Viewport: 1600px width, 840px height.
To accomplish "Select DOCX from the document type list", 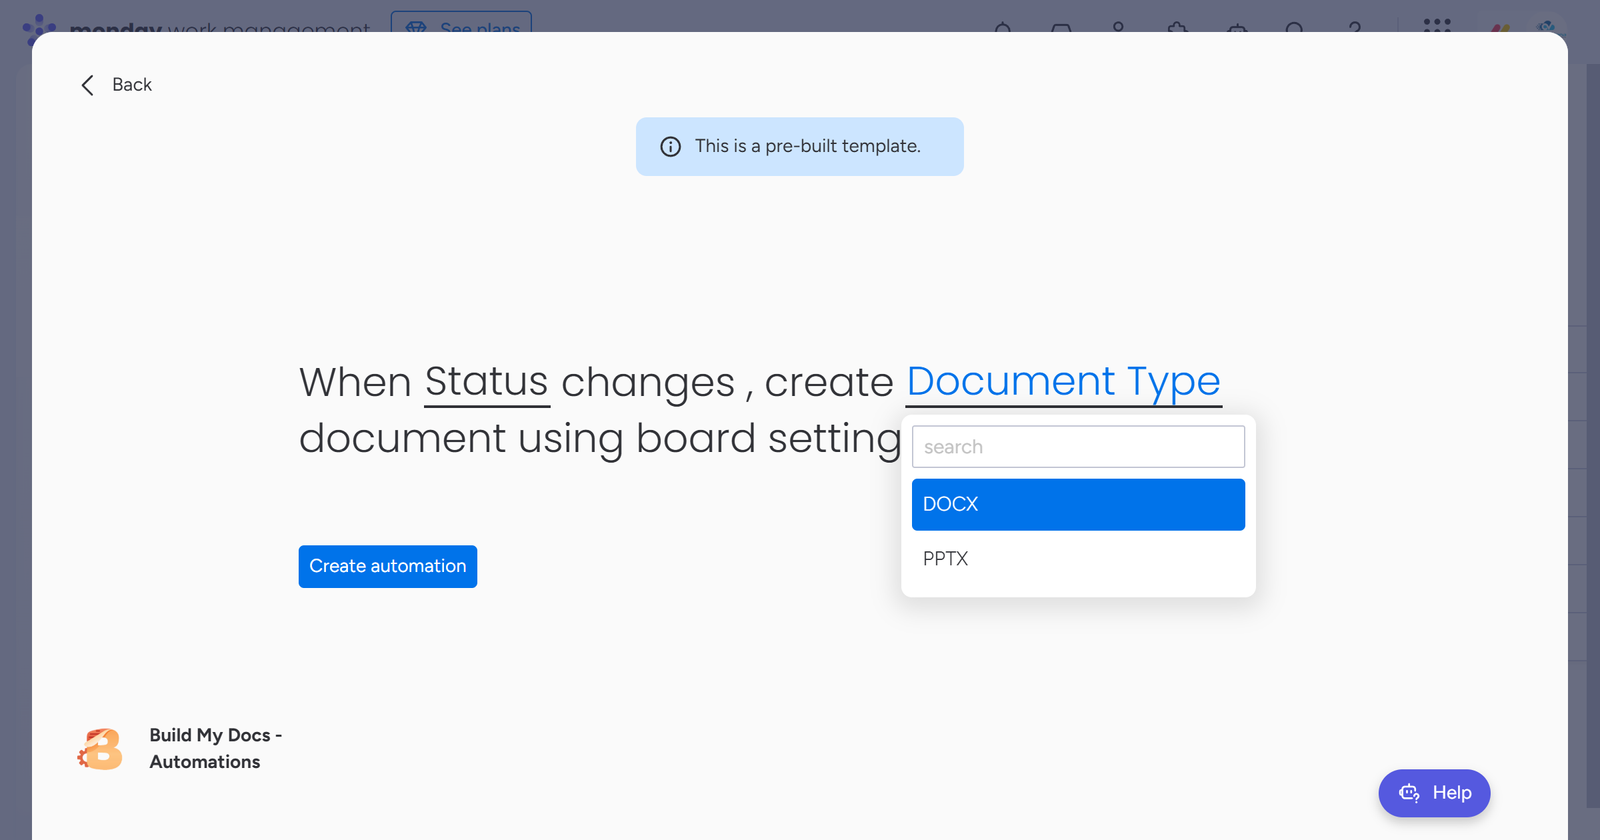I will coord(1078,504).
